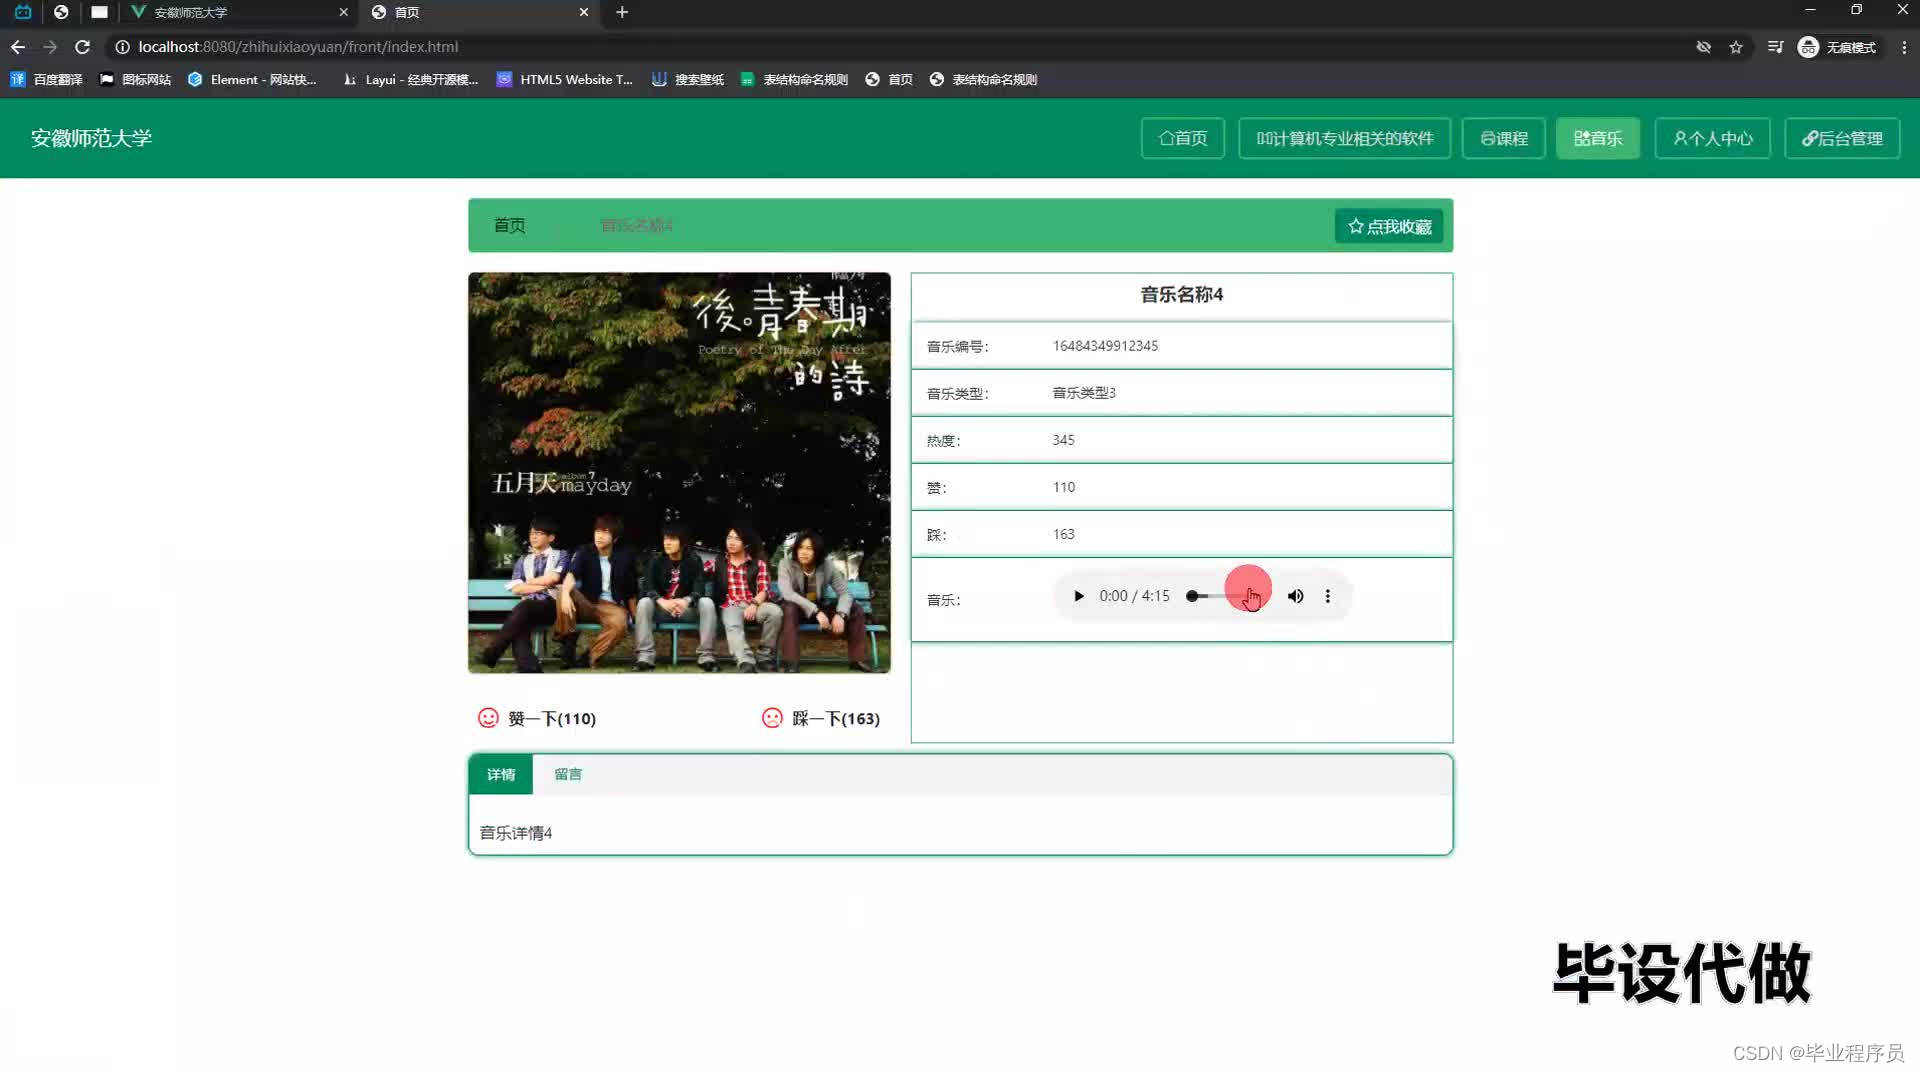Image resolution: width=1920 pixels, height=1072 pixels.
Task: Click the 首页 breadcrumb link
Action: point(509,225)
